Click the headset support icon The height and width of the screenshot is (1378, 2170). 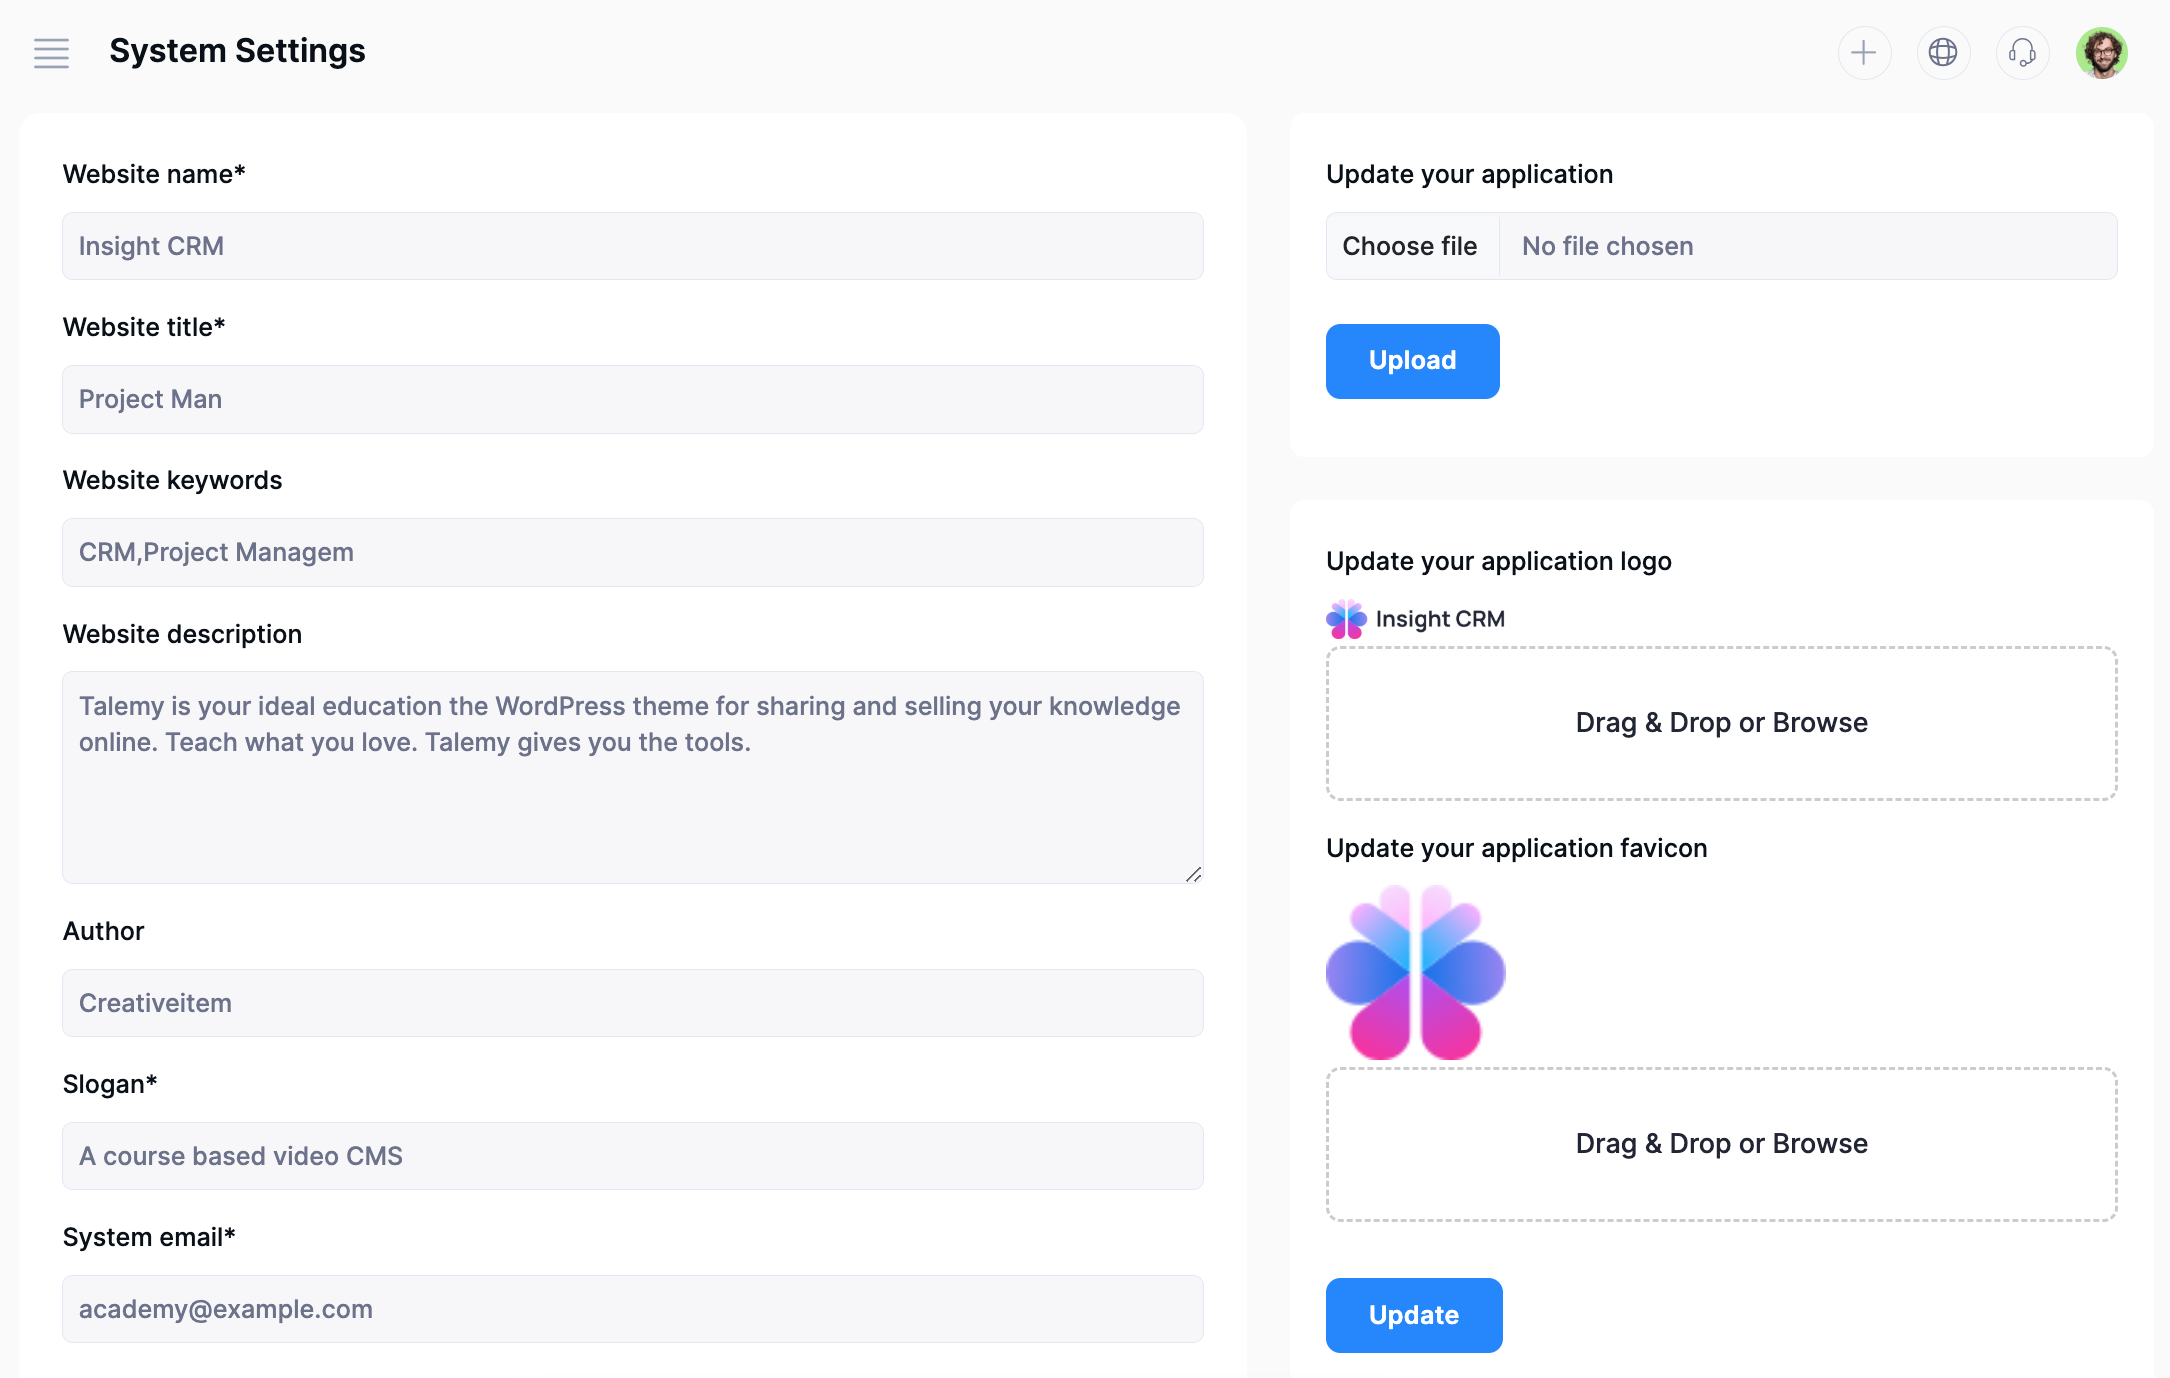click(2021, 52)
